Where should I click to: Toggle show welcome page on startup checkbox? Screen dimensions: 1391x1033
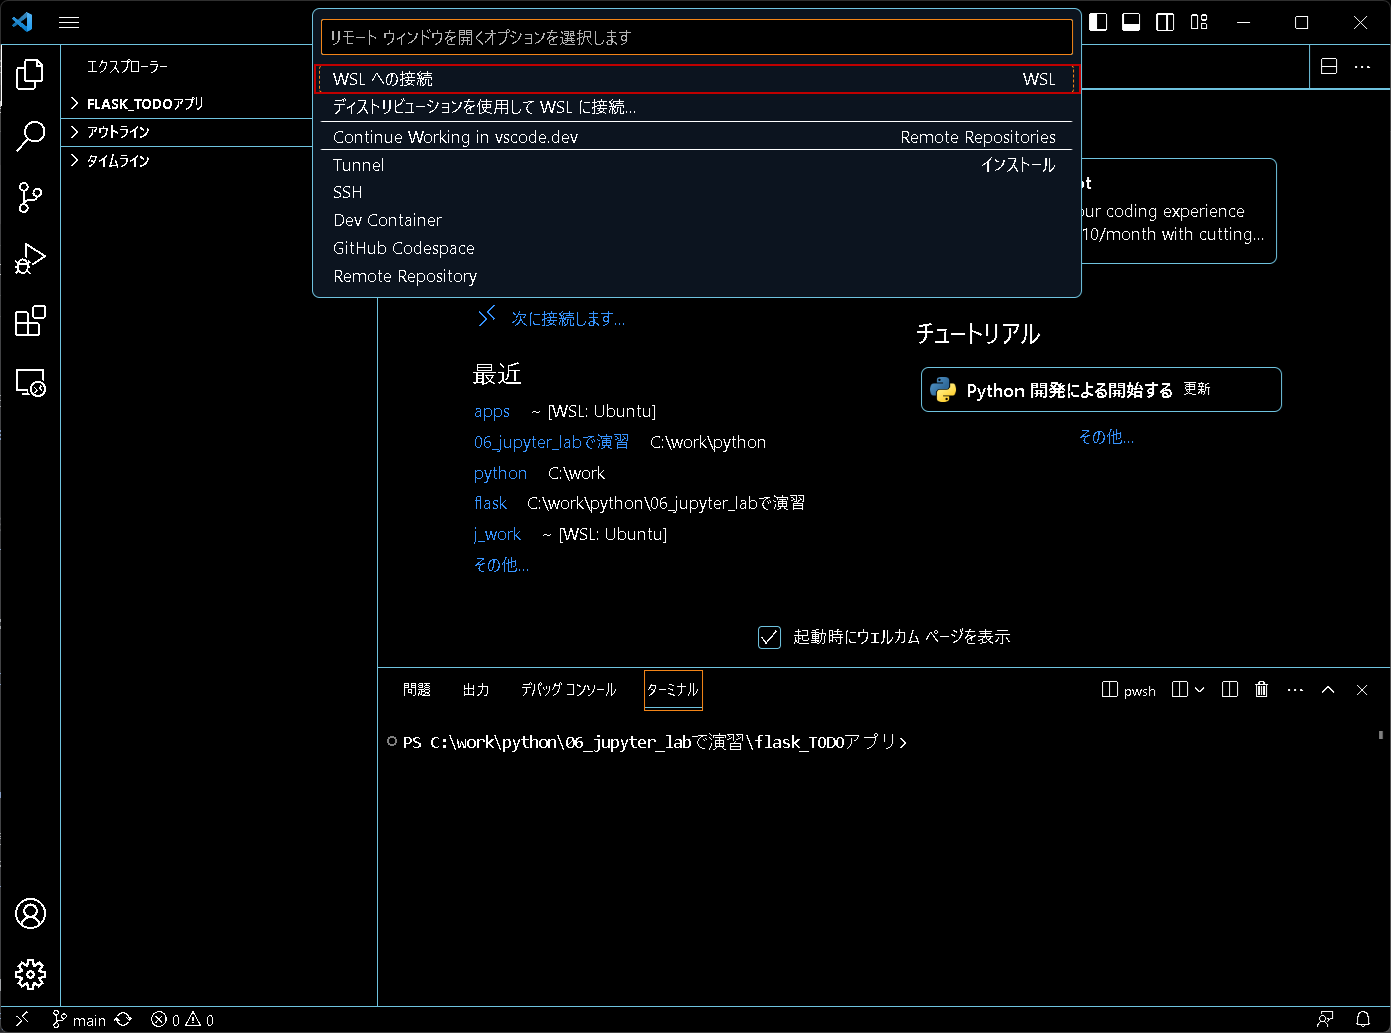coord(769,637)
